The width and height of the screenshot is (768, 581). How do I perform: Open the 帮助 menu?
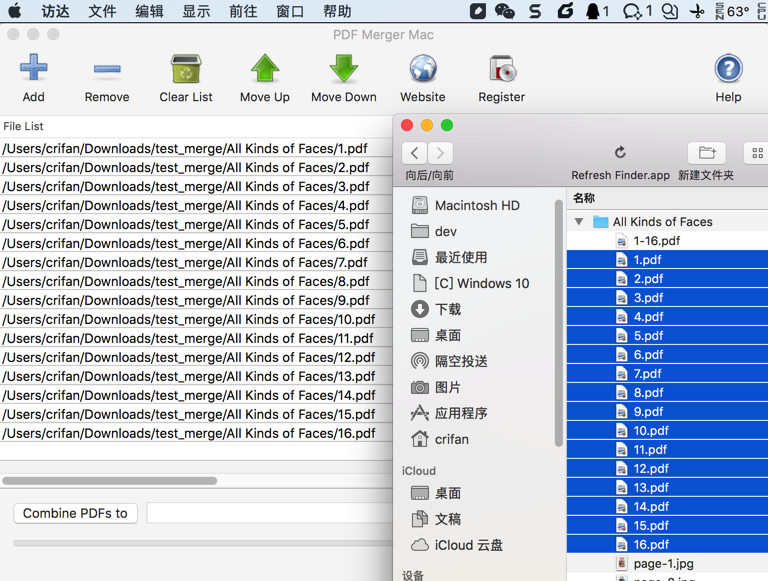337,11
